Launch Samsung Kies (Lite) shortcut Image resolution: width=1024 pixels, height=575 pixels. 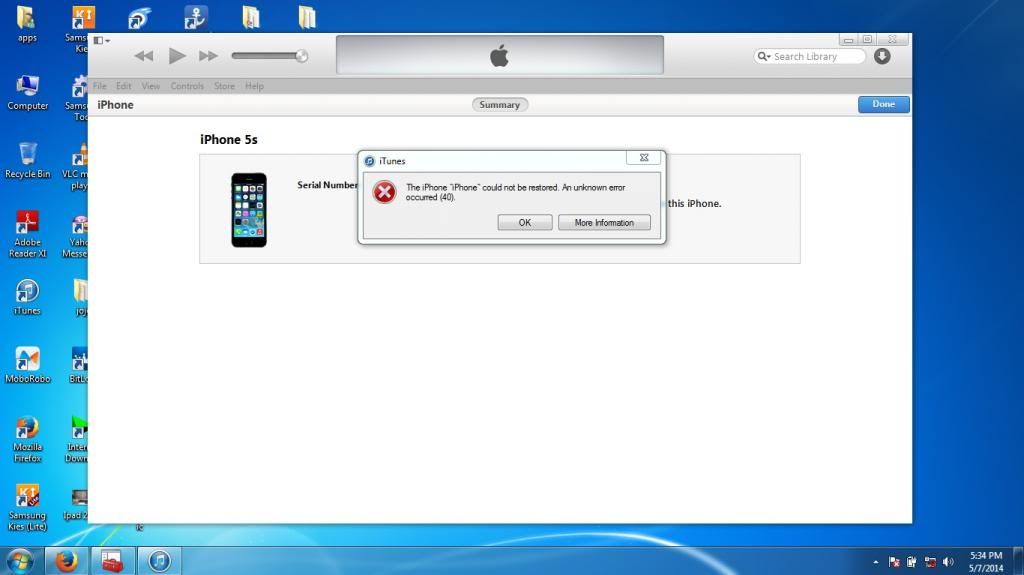(27, 508)
